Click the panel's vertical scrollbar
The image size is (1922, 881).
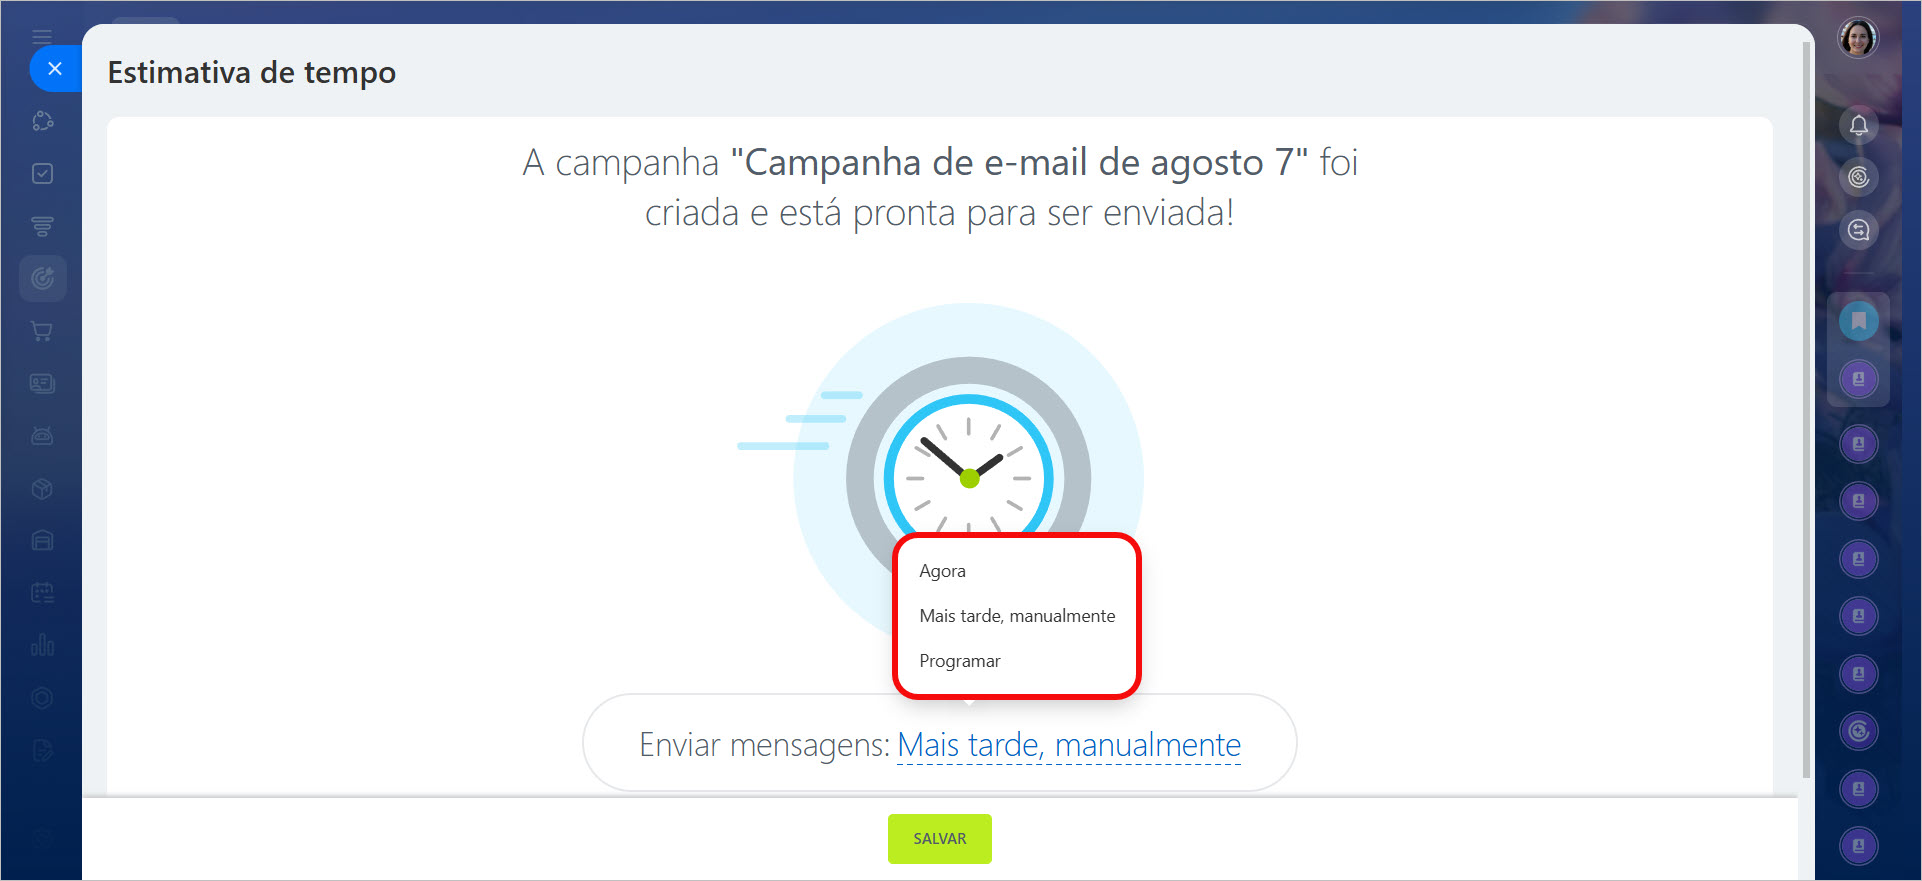1806,410
